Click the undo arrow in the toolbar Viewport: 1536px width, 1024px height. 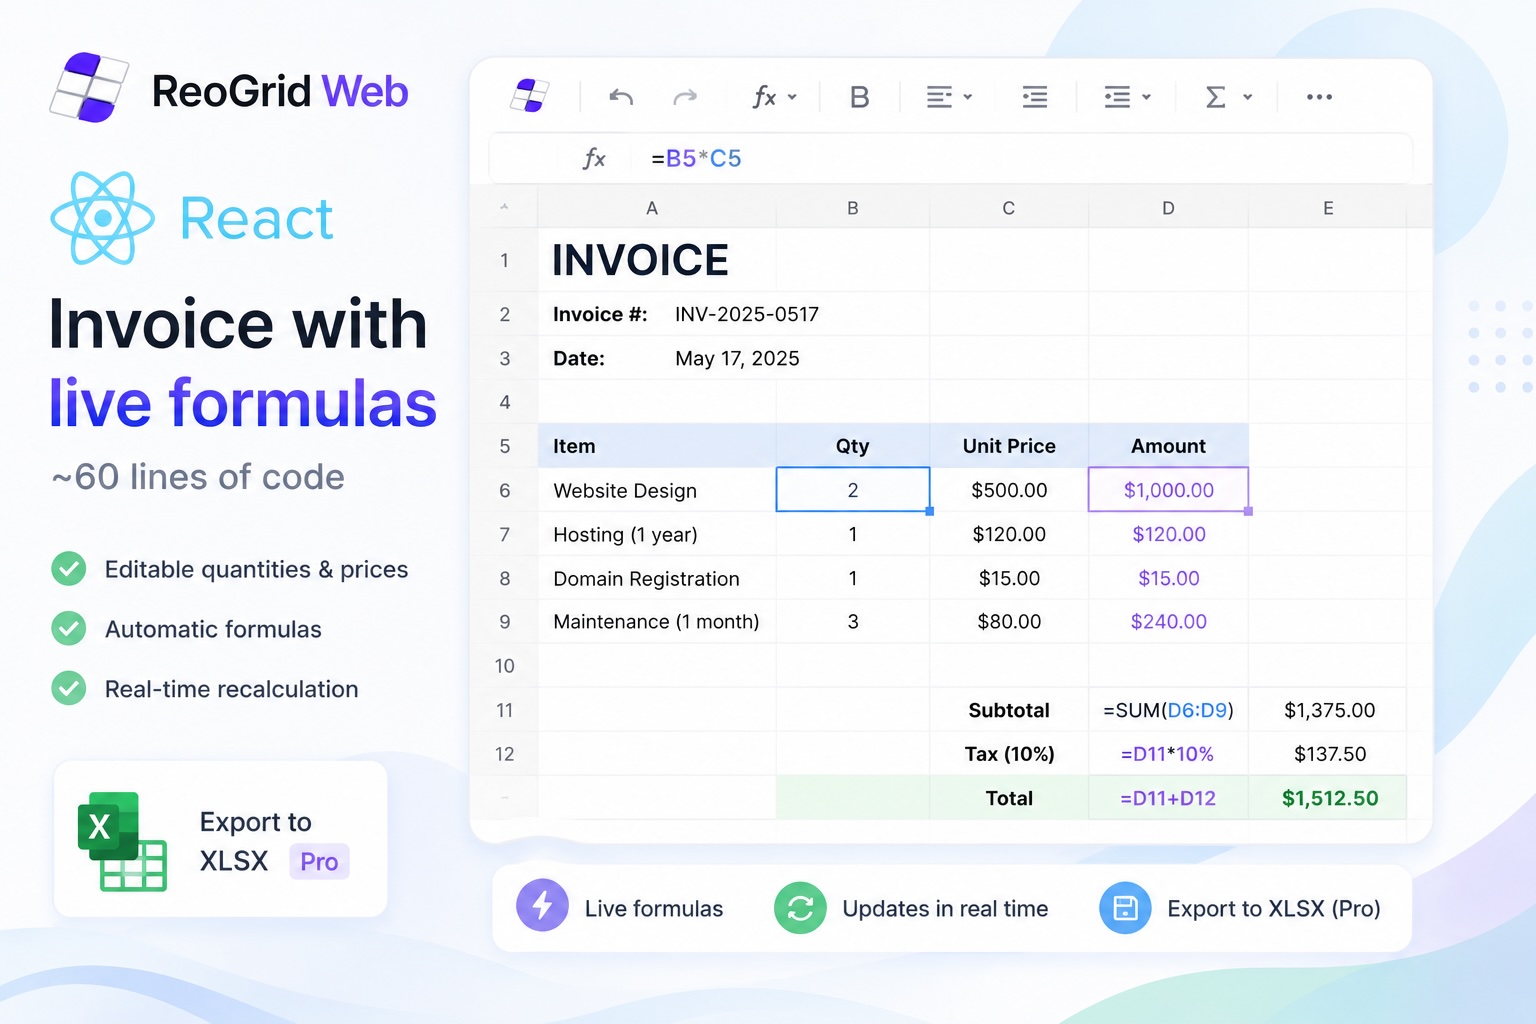point(621,97)
